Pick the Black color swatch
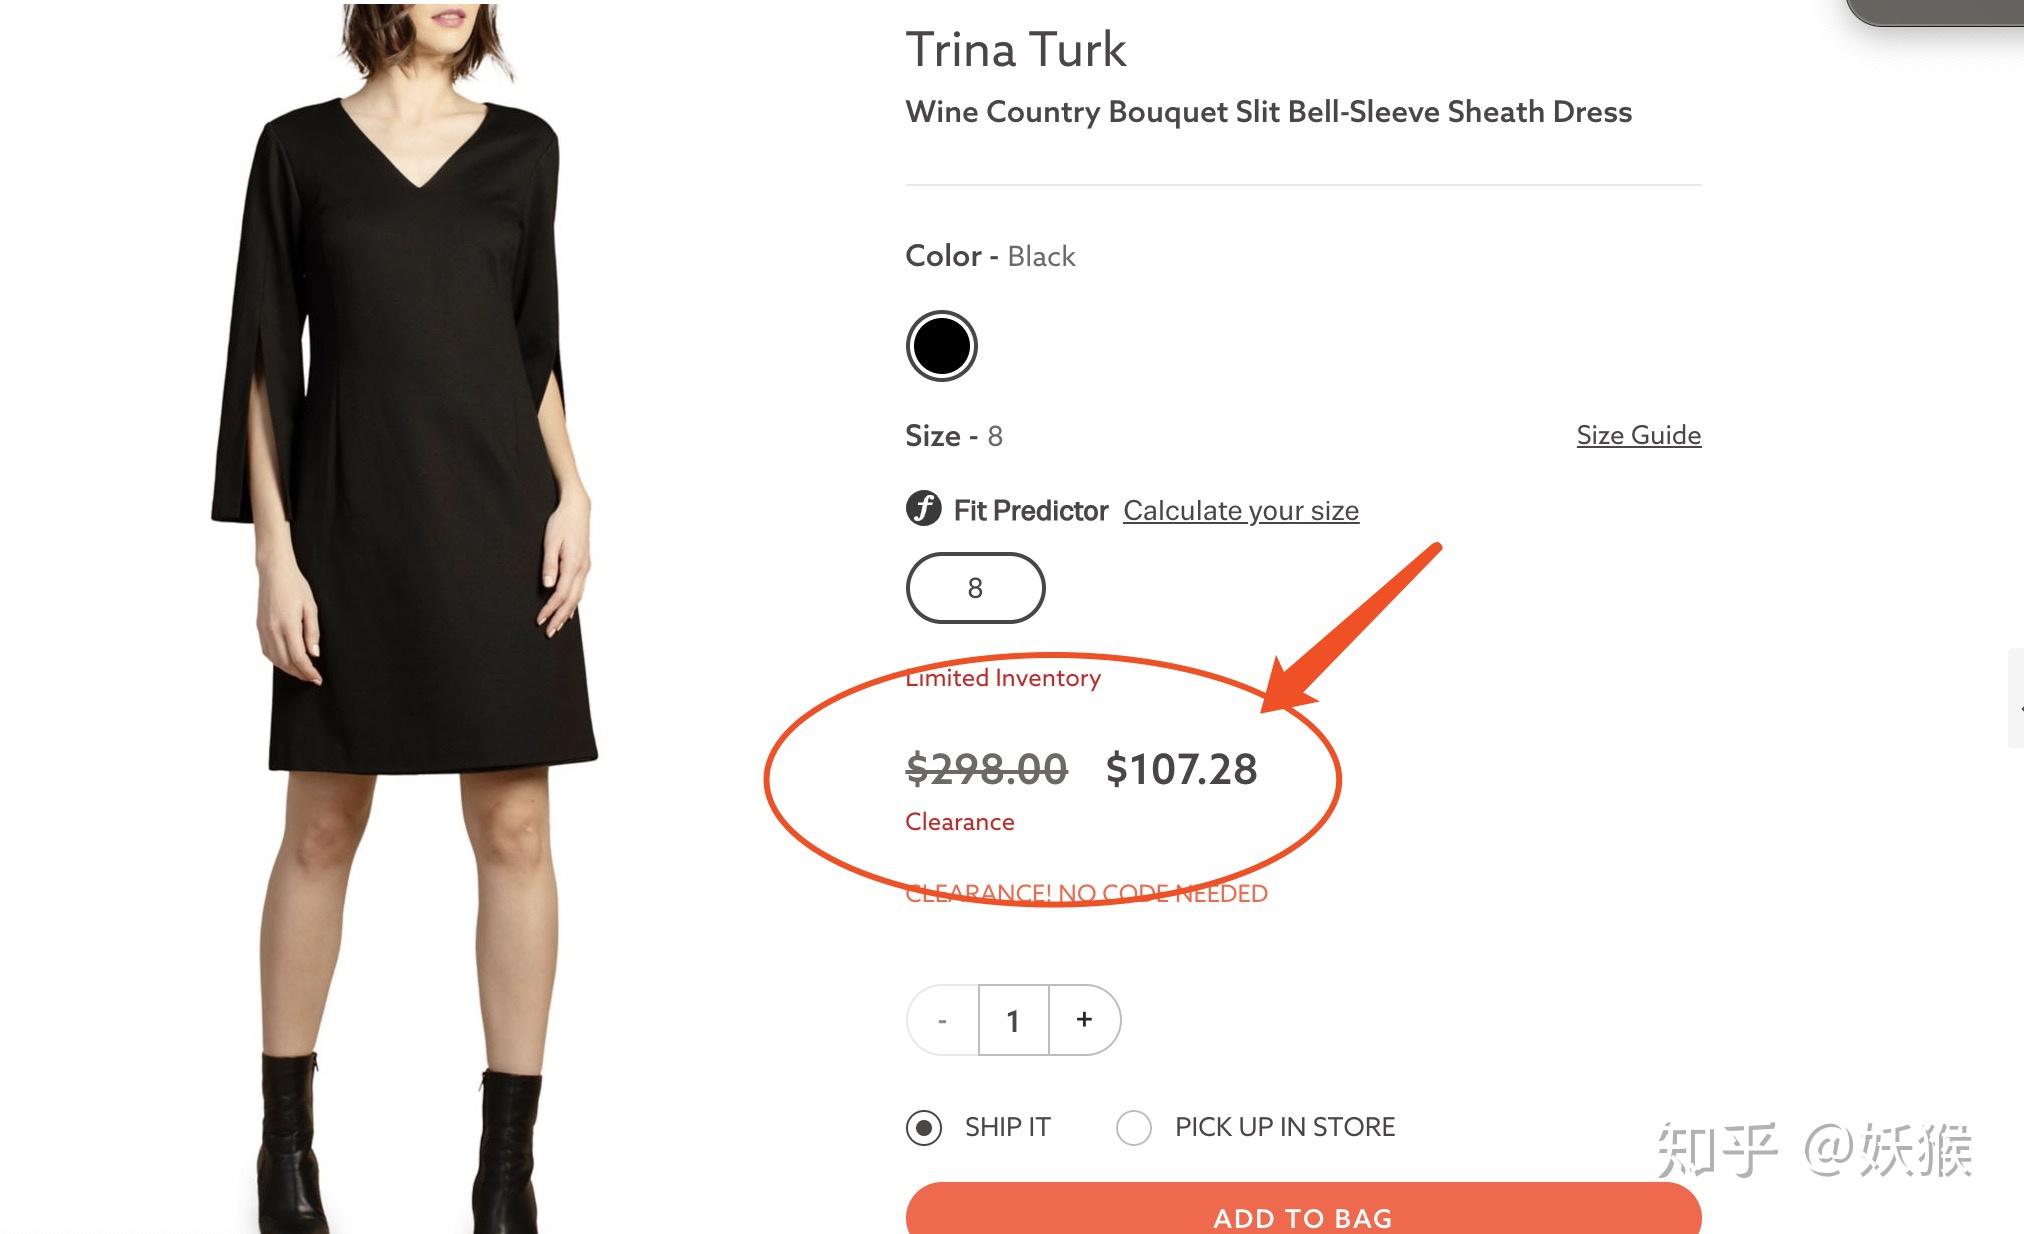Viewport: 2024px width, 1234px height. click(x=941, y=346)
